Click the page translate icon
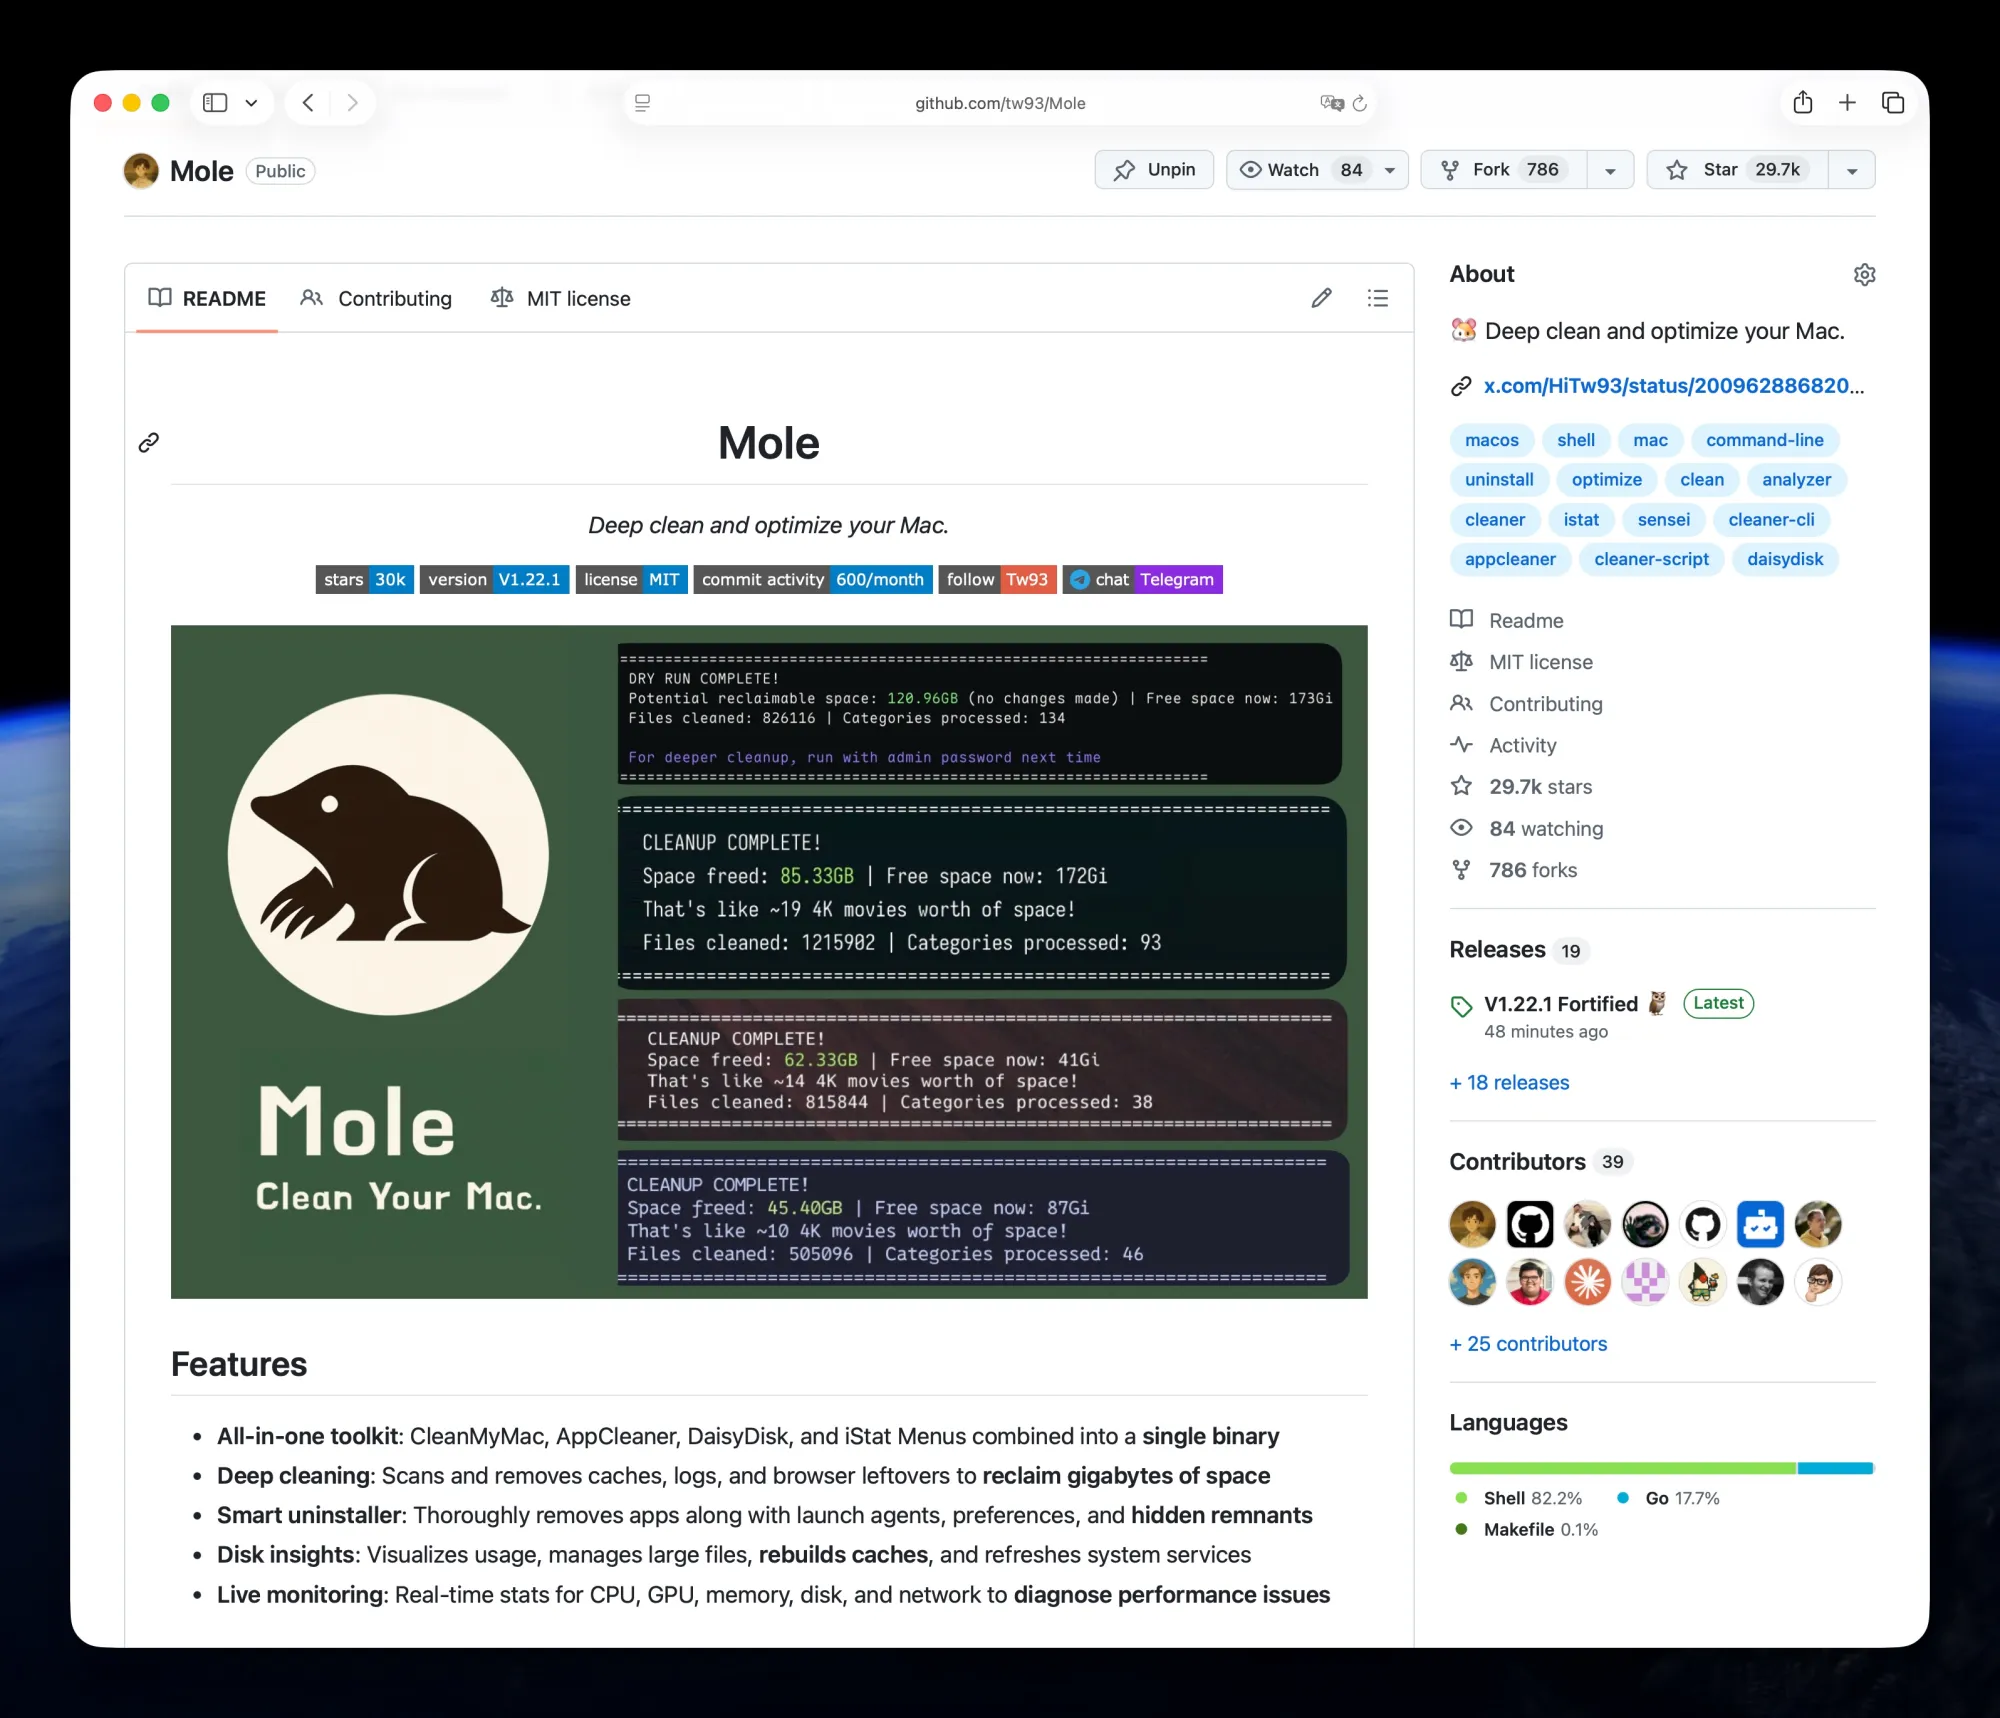 click(1331, 103)
